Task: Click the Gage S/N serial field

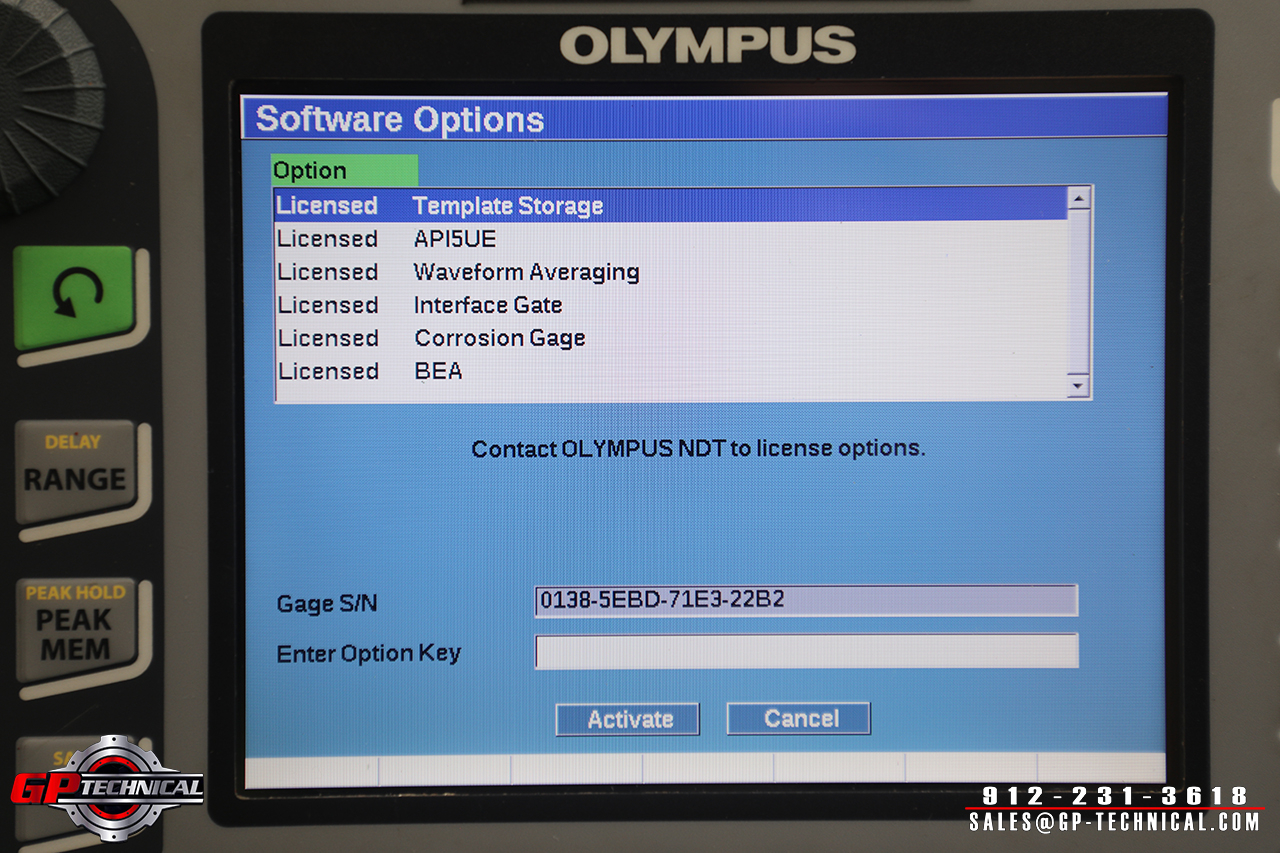Action: tap(806, 600)
